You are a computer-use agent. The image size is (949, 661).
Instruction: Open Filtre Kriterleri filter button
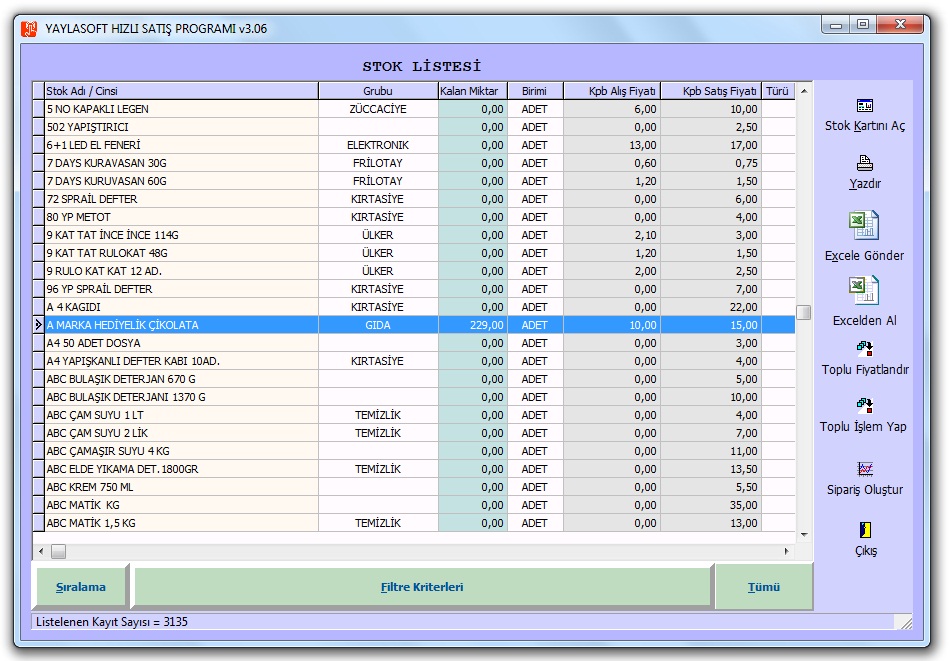[x=422, y=587]
